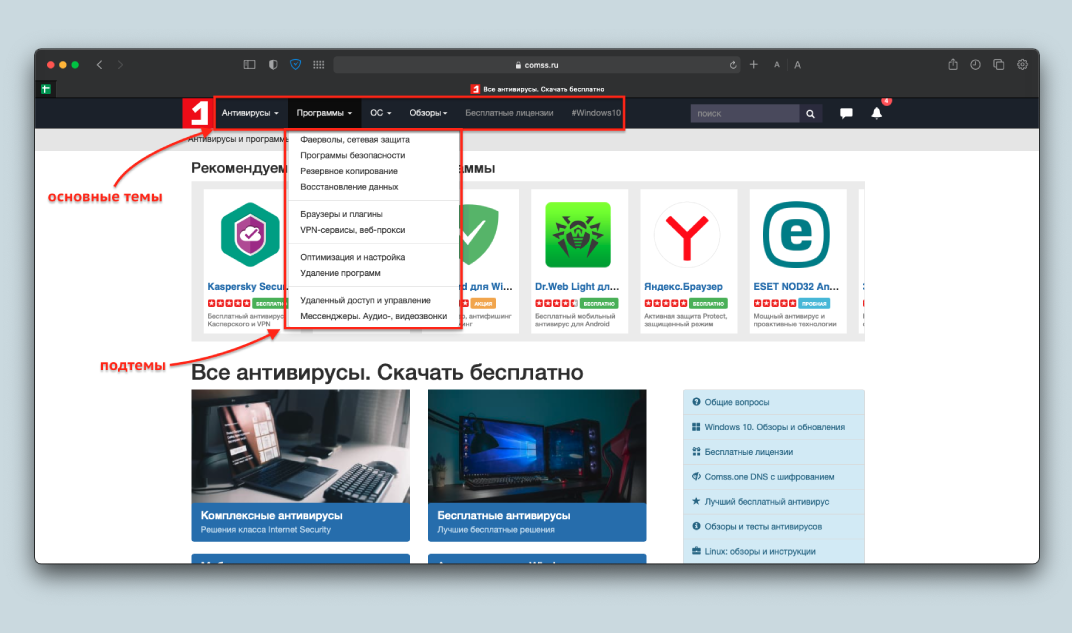Open the tab overview grid icon
1072x633 pixels.
pyautogui.click(x=319, y=65)
